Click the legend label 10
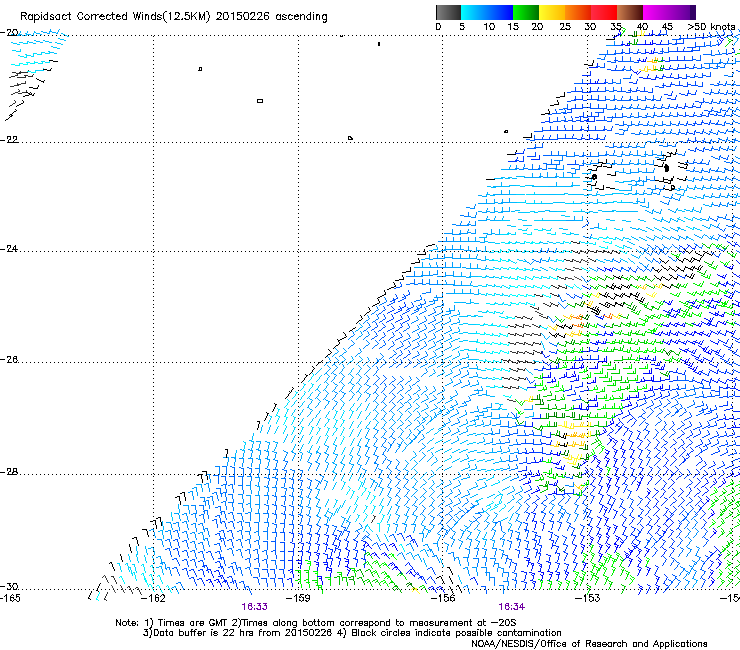This screenshot has width=740, height=650. pos(489,27)
